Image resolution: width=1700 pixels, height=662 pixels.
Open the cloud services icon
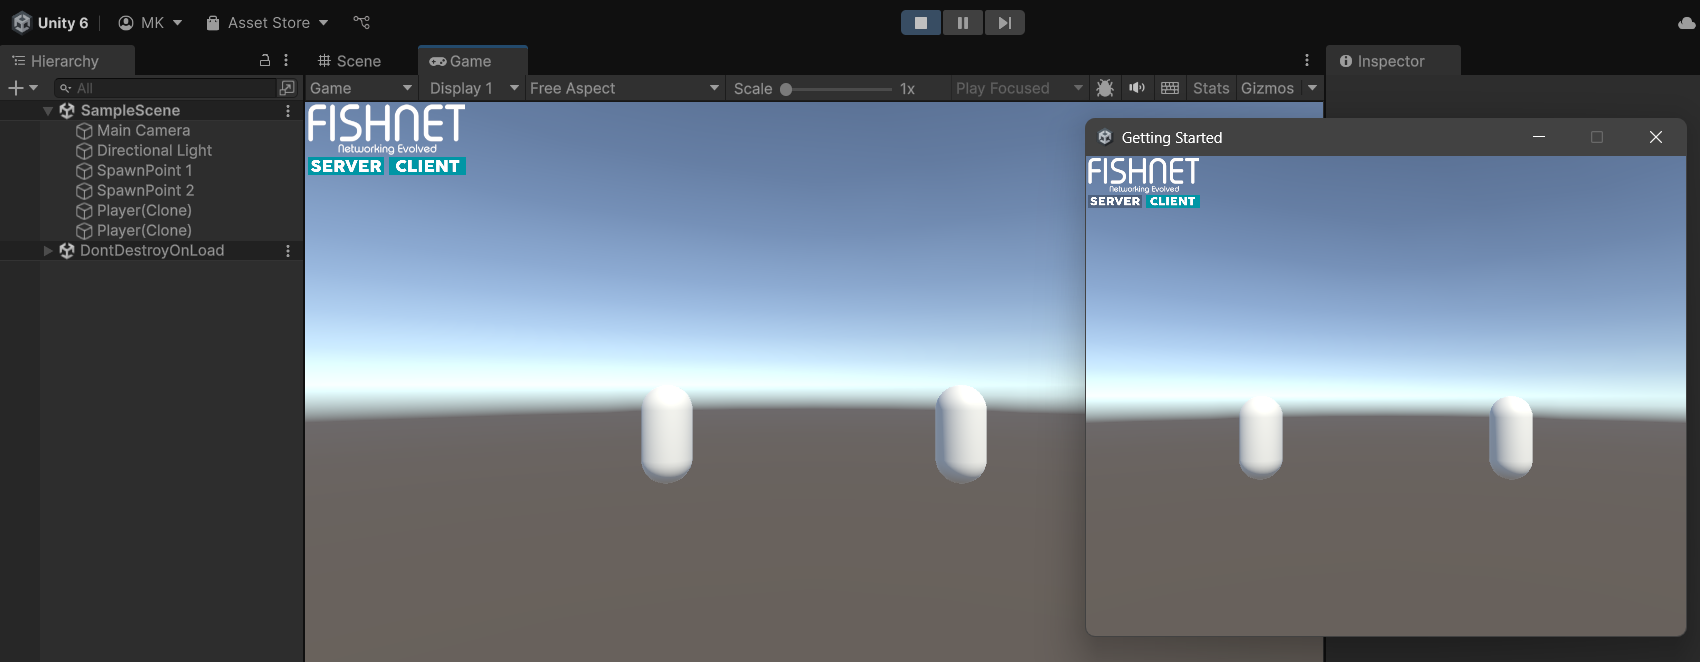coord(1686,23)
